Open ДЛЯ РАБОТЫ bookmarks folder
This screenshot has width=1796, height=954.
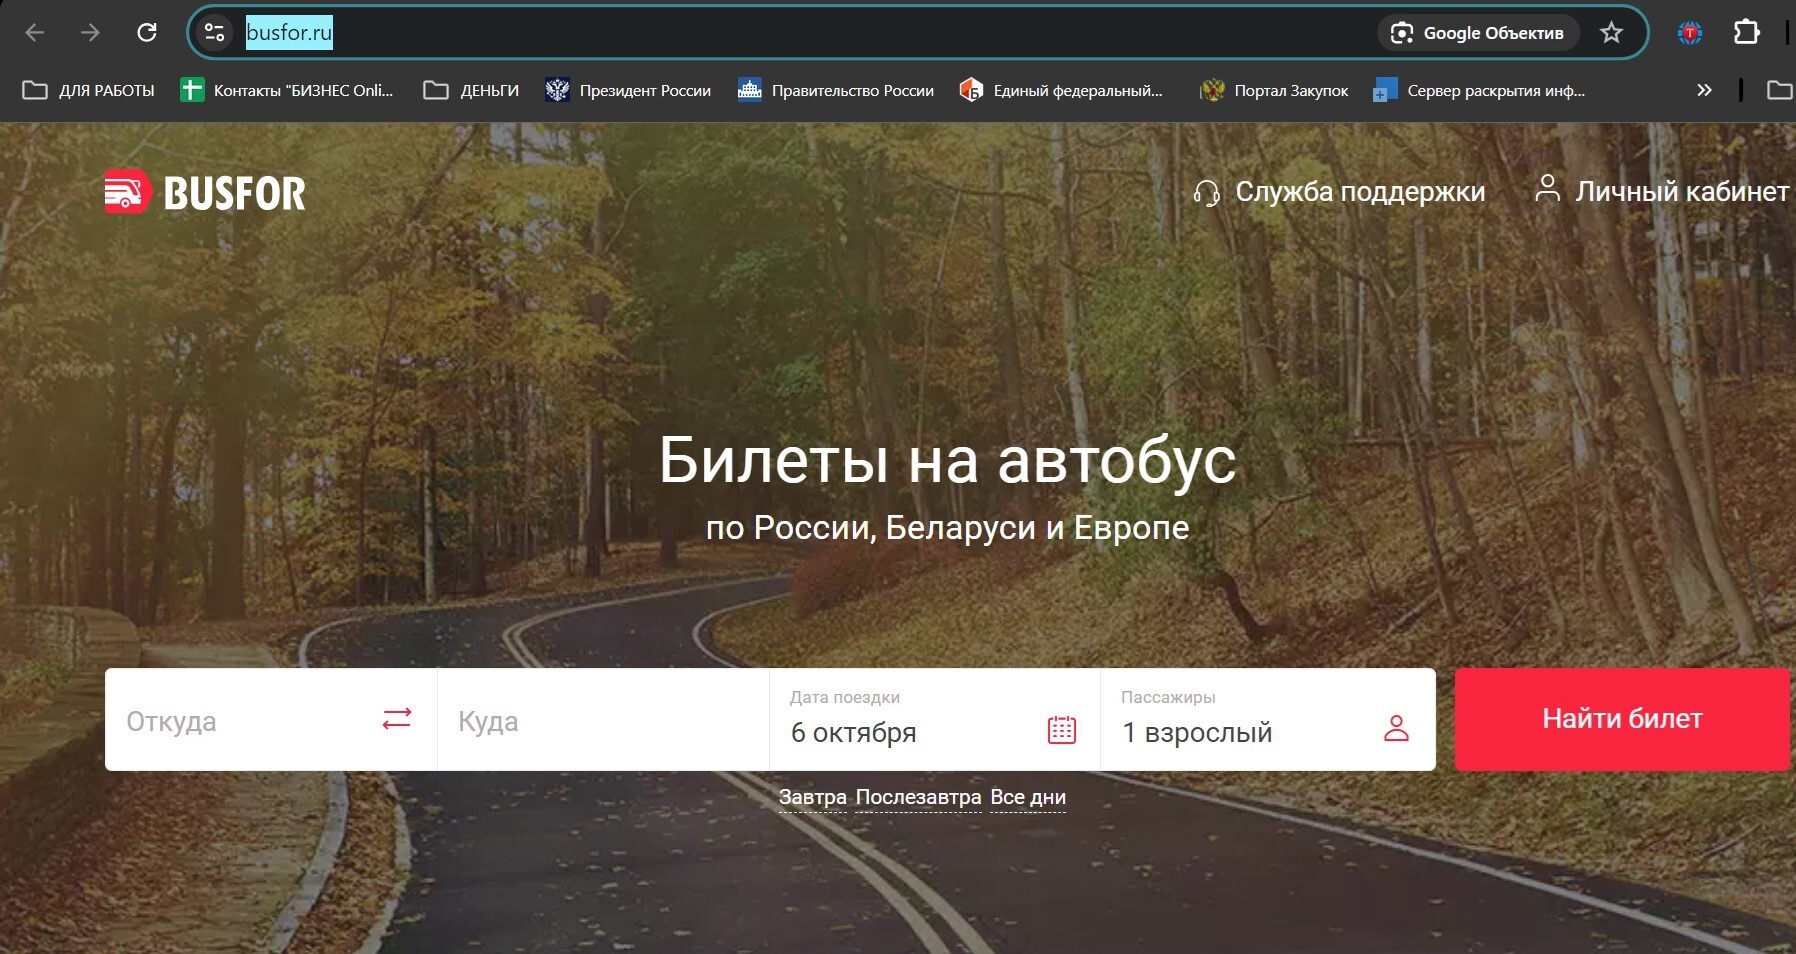pyautogui.click(x=89, y=90)
